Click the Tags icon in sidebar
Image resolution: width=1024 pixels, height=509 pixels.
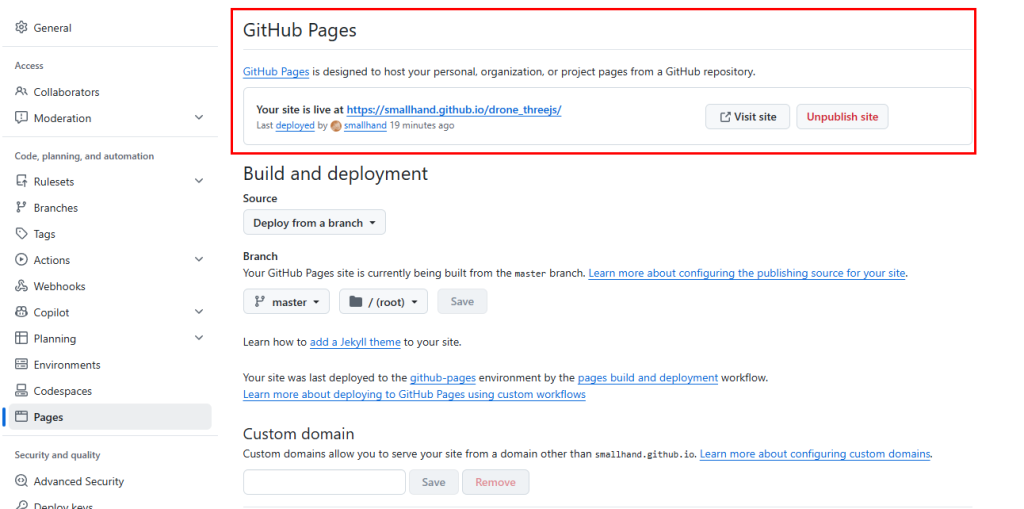22,234
